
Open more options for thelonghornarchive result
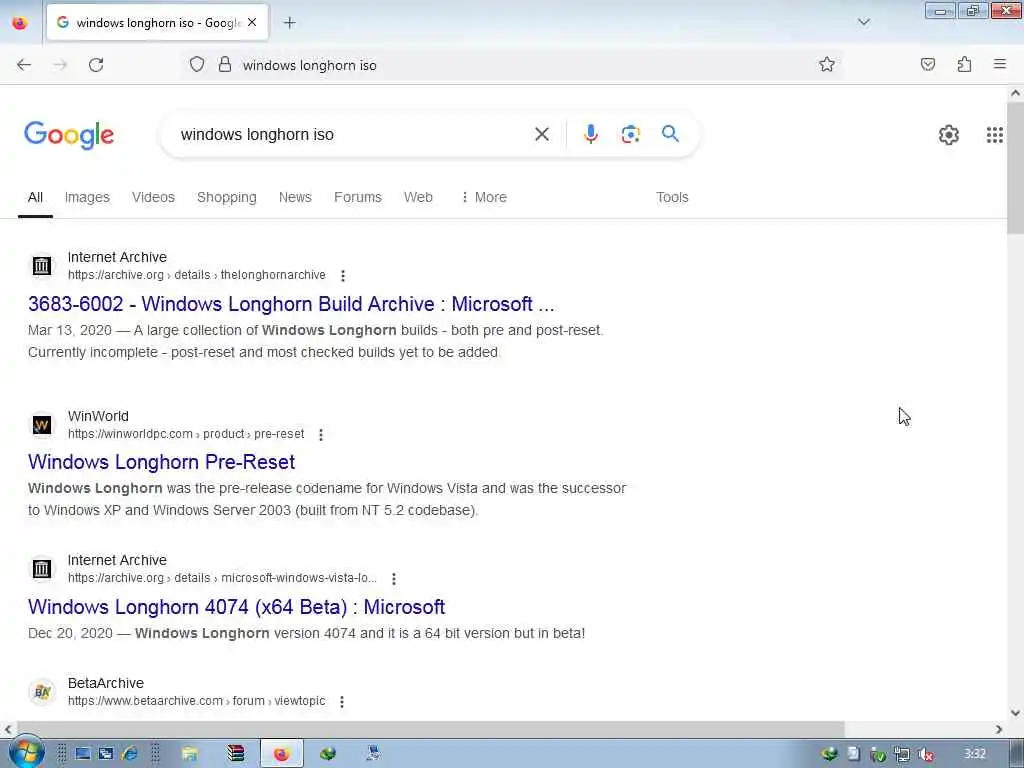click(x=343, y=276)
